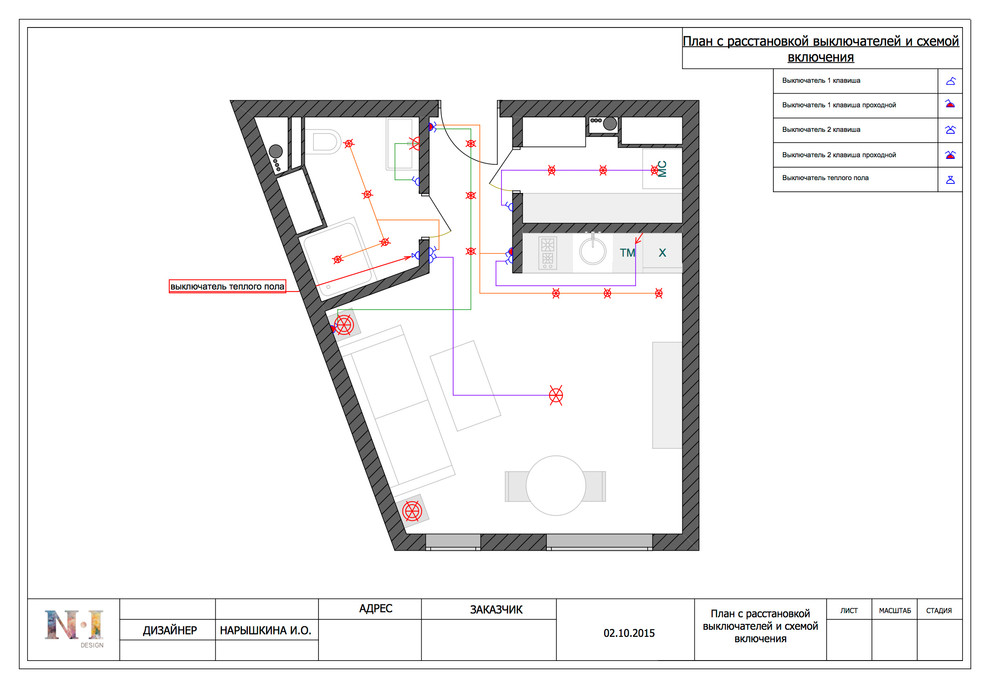This screenshot has width=990, height=688.
Task: Click the living room central ceiling light
Action: pyautogui.click(x=557, y=394)
